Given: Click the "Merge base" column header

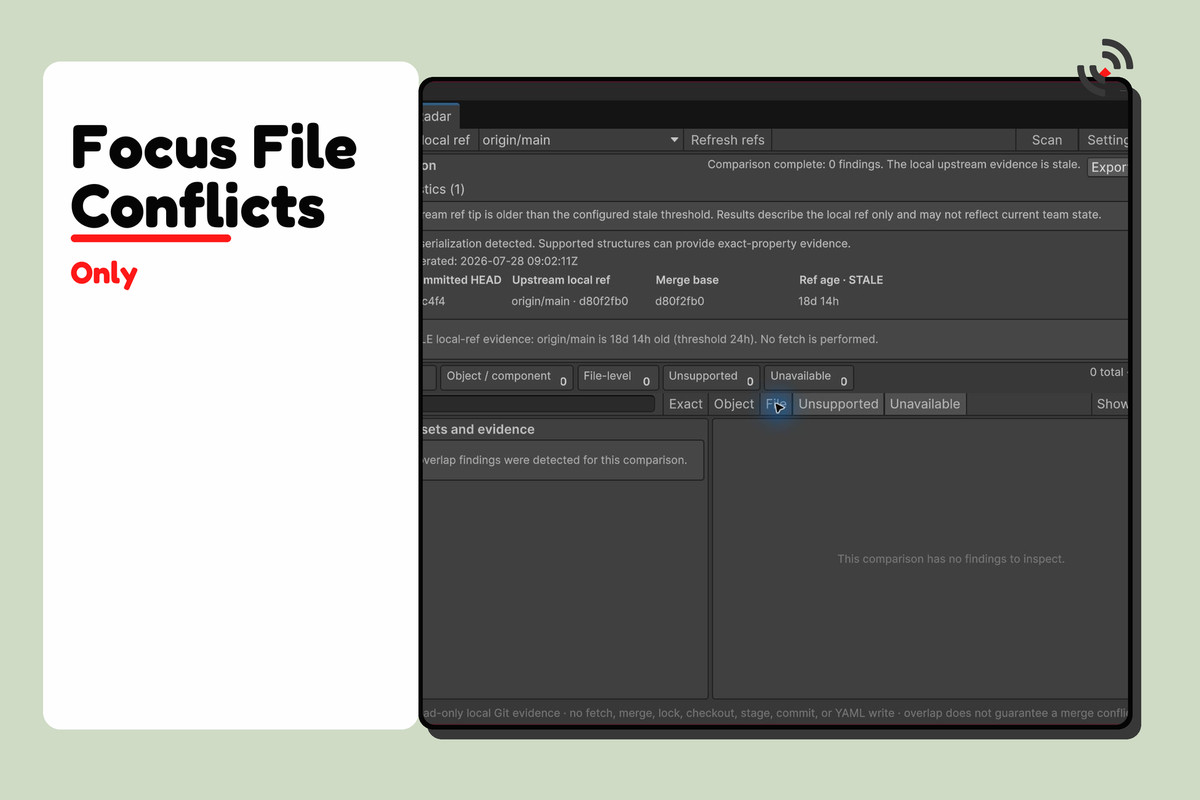Looking at the screenshot, I should [x=687, y=280].
